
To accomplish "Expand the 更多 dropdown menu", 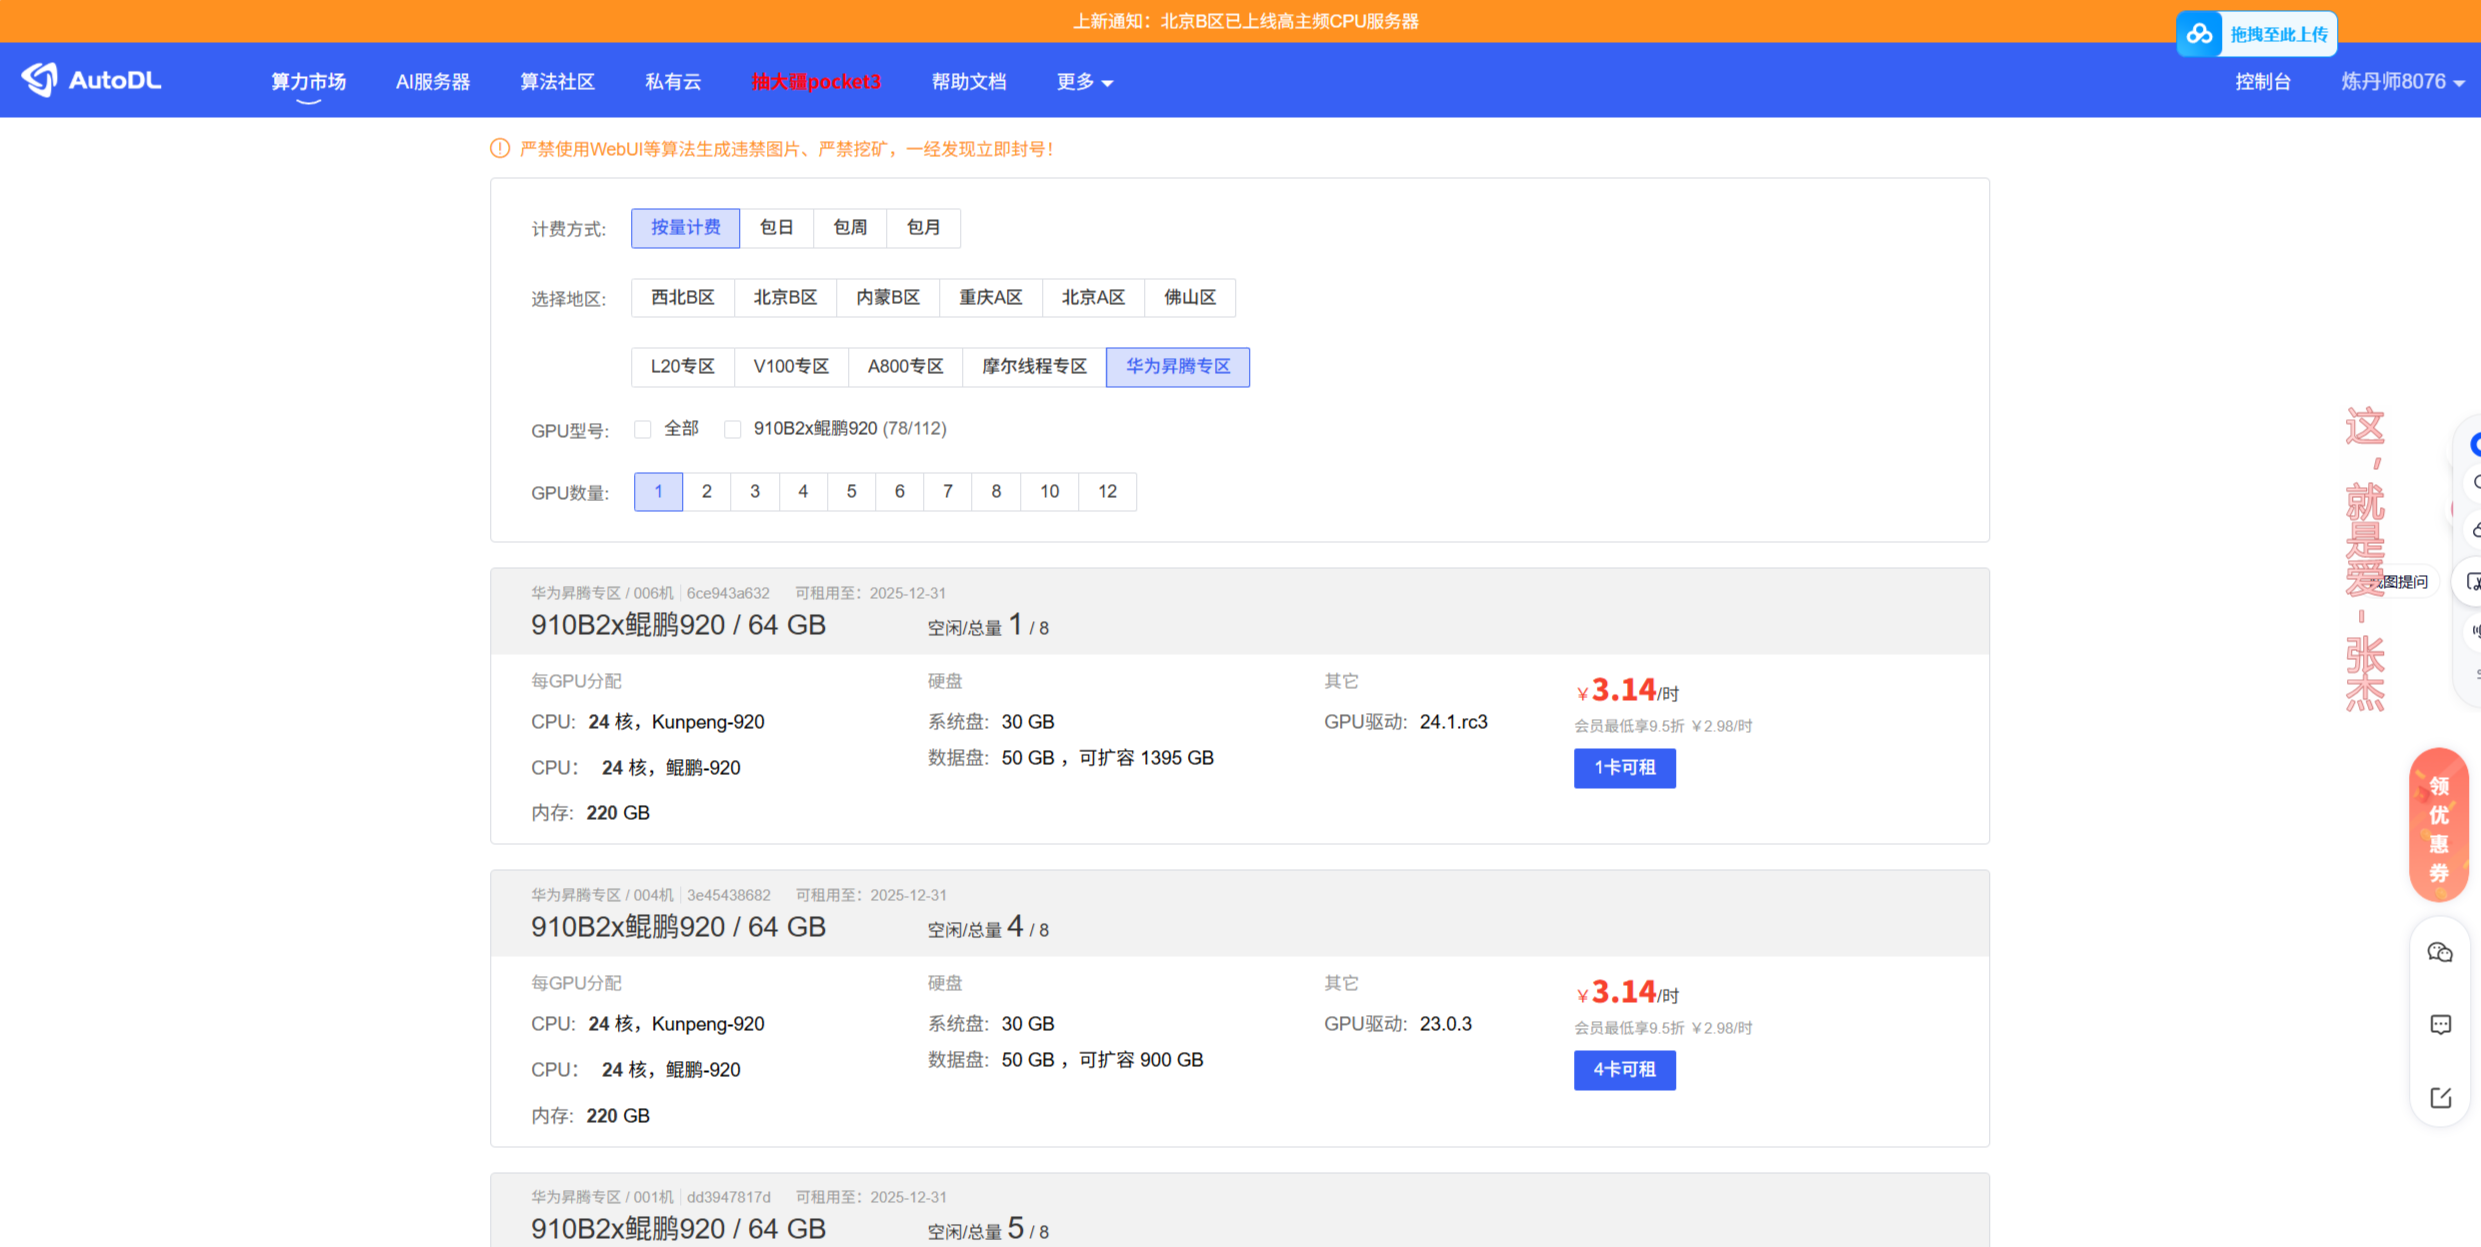I will point(1085,82).
